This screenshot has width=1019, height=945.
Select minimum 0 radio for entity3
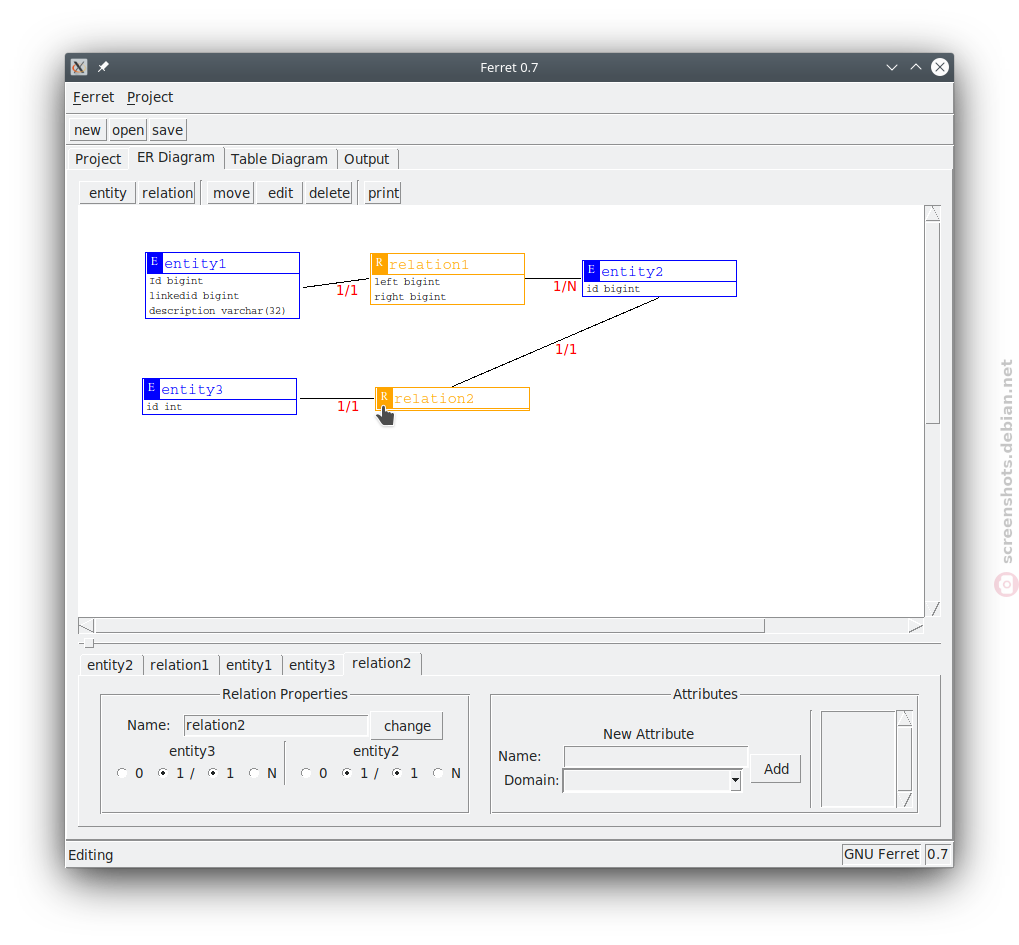pyautogui.click(x=122, y=773)
